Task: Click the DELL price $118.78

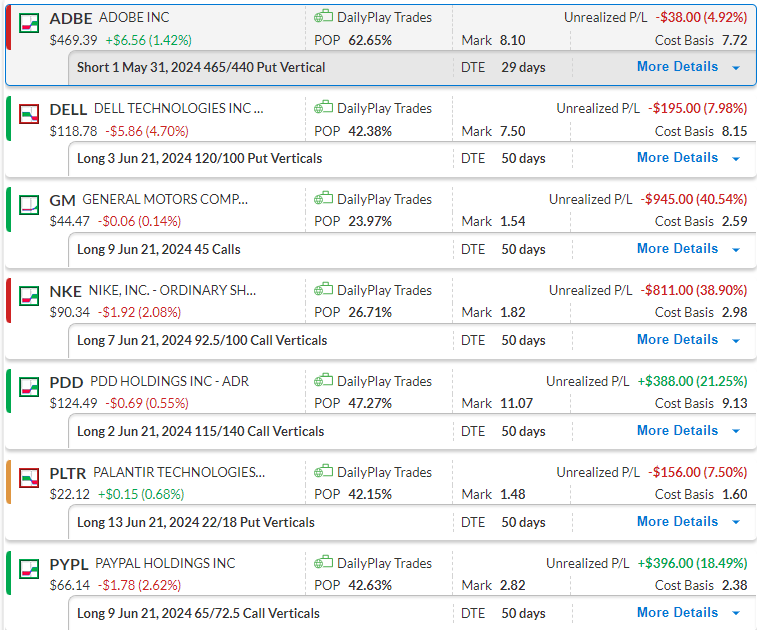Action: tap(73, 131)
